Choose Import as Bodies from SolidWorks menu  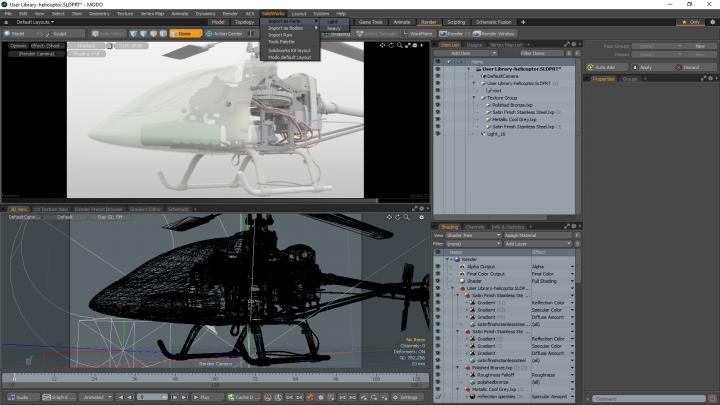[x=289, y=28]
